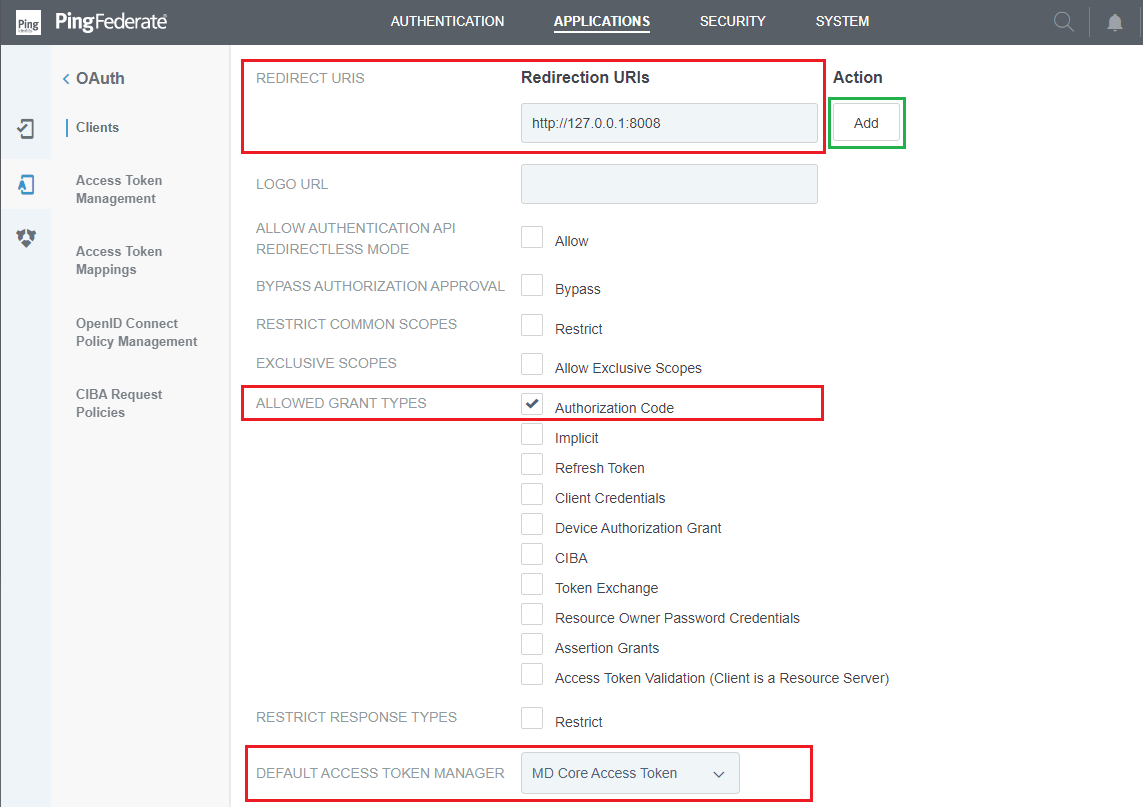Select Clients in the OAuth sidebar
1143x807 pixels.
(x=97, y=128)
